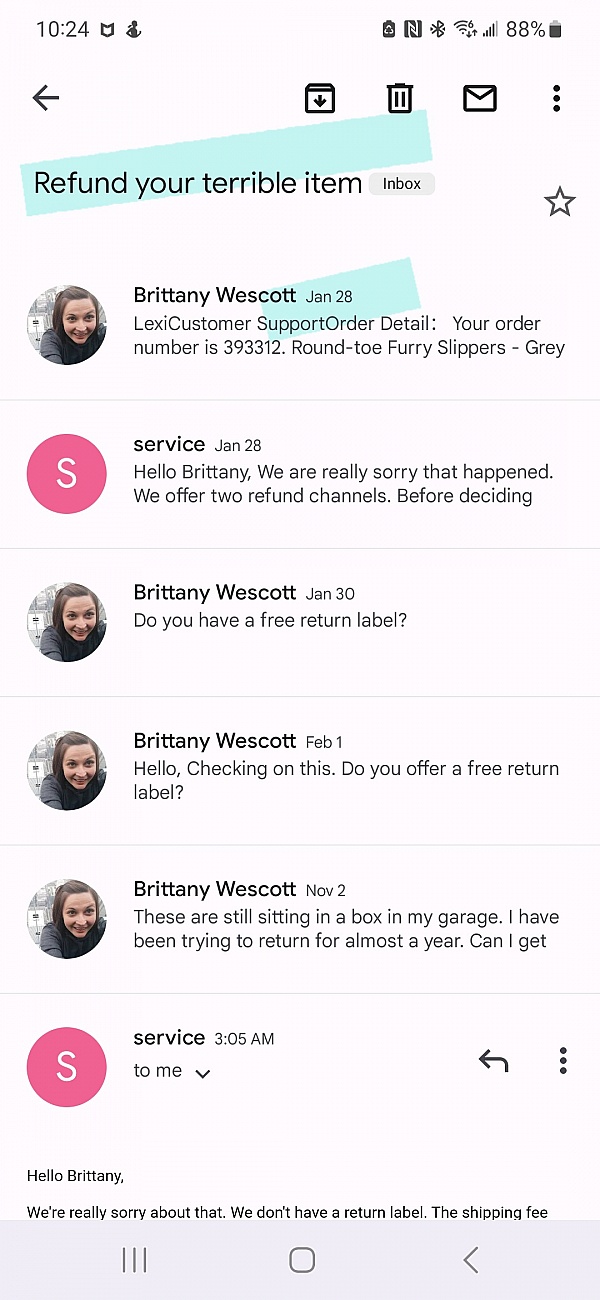Screen dimensions: 600x1300
Task: Tap the Android system back chevron
Action: tap(471, 1260)
